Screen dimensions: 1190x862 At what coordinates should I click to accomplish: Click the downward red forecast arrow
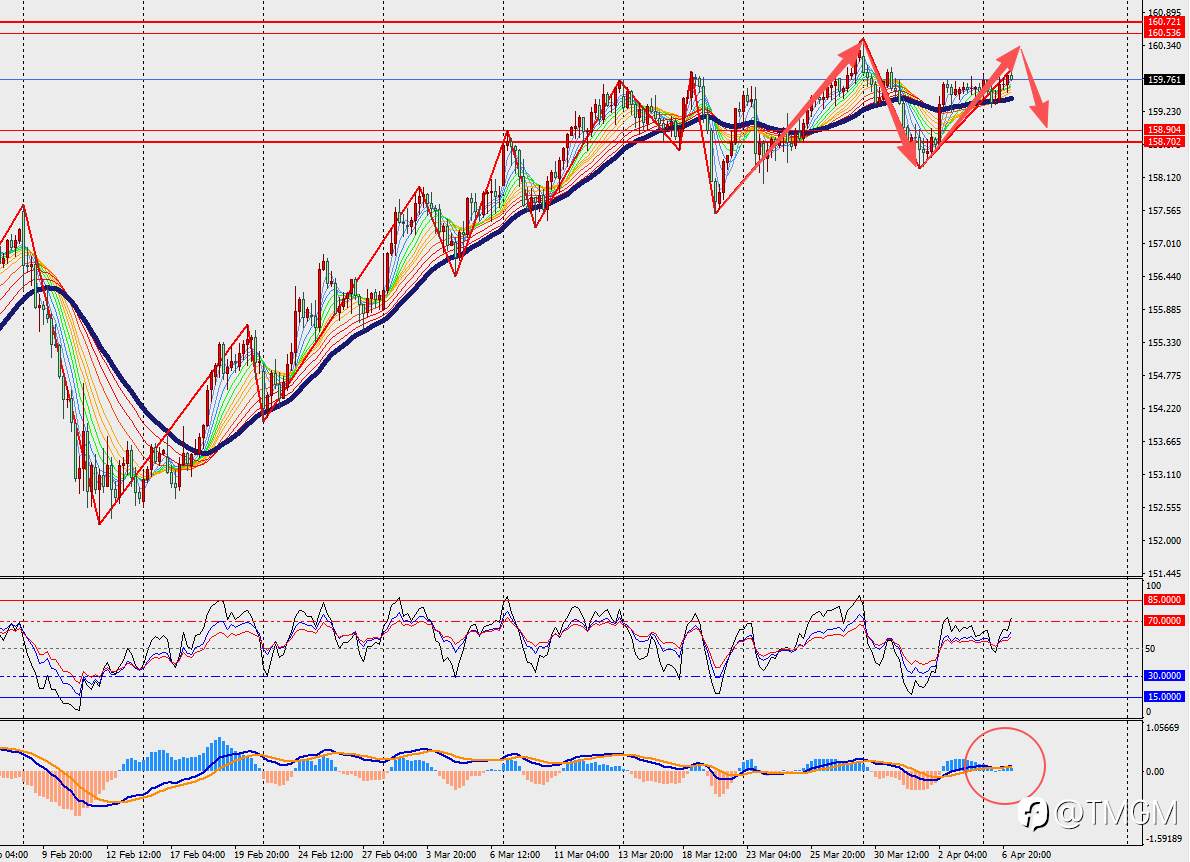1034,87
